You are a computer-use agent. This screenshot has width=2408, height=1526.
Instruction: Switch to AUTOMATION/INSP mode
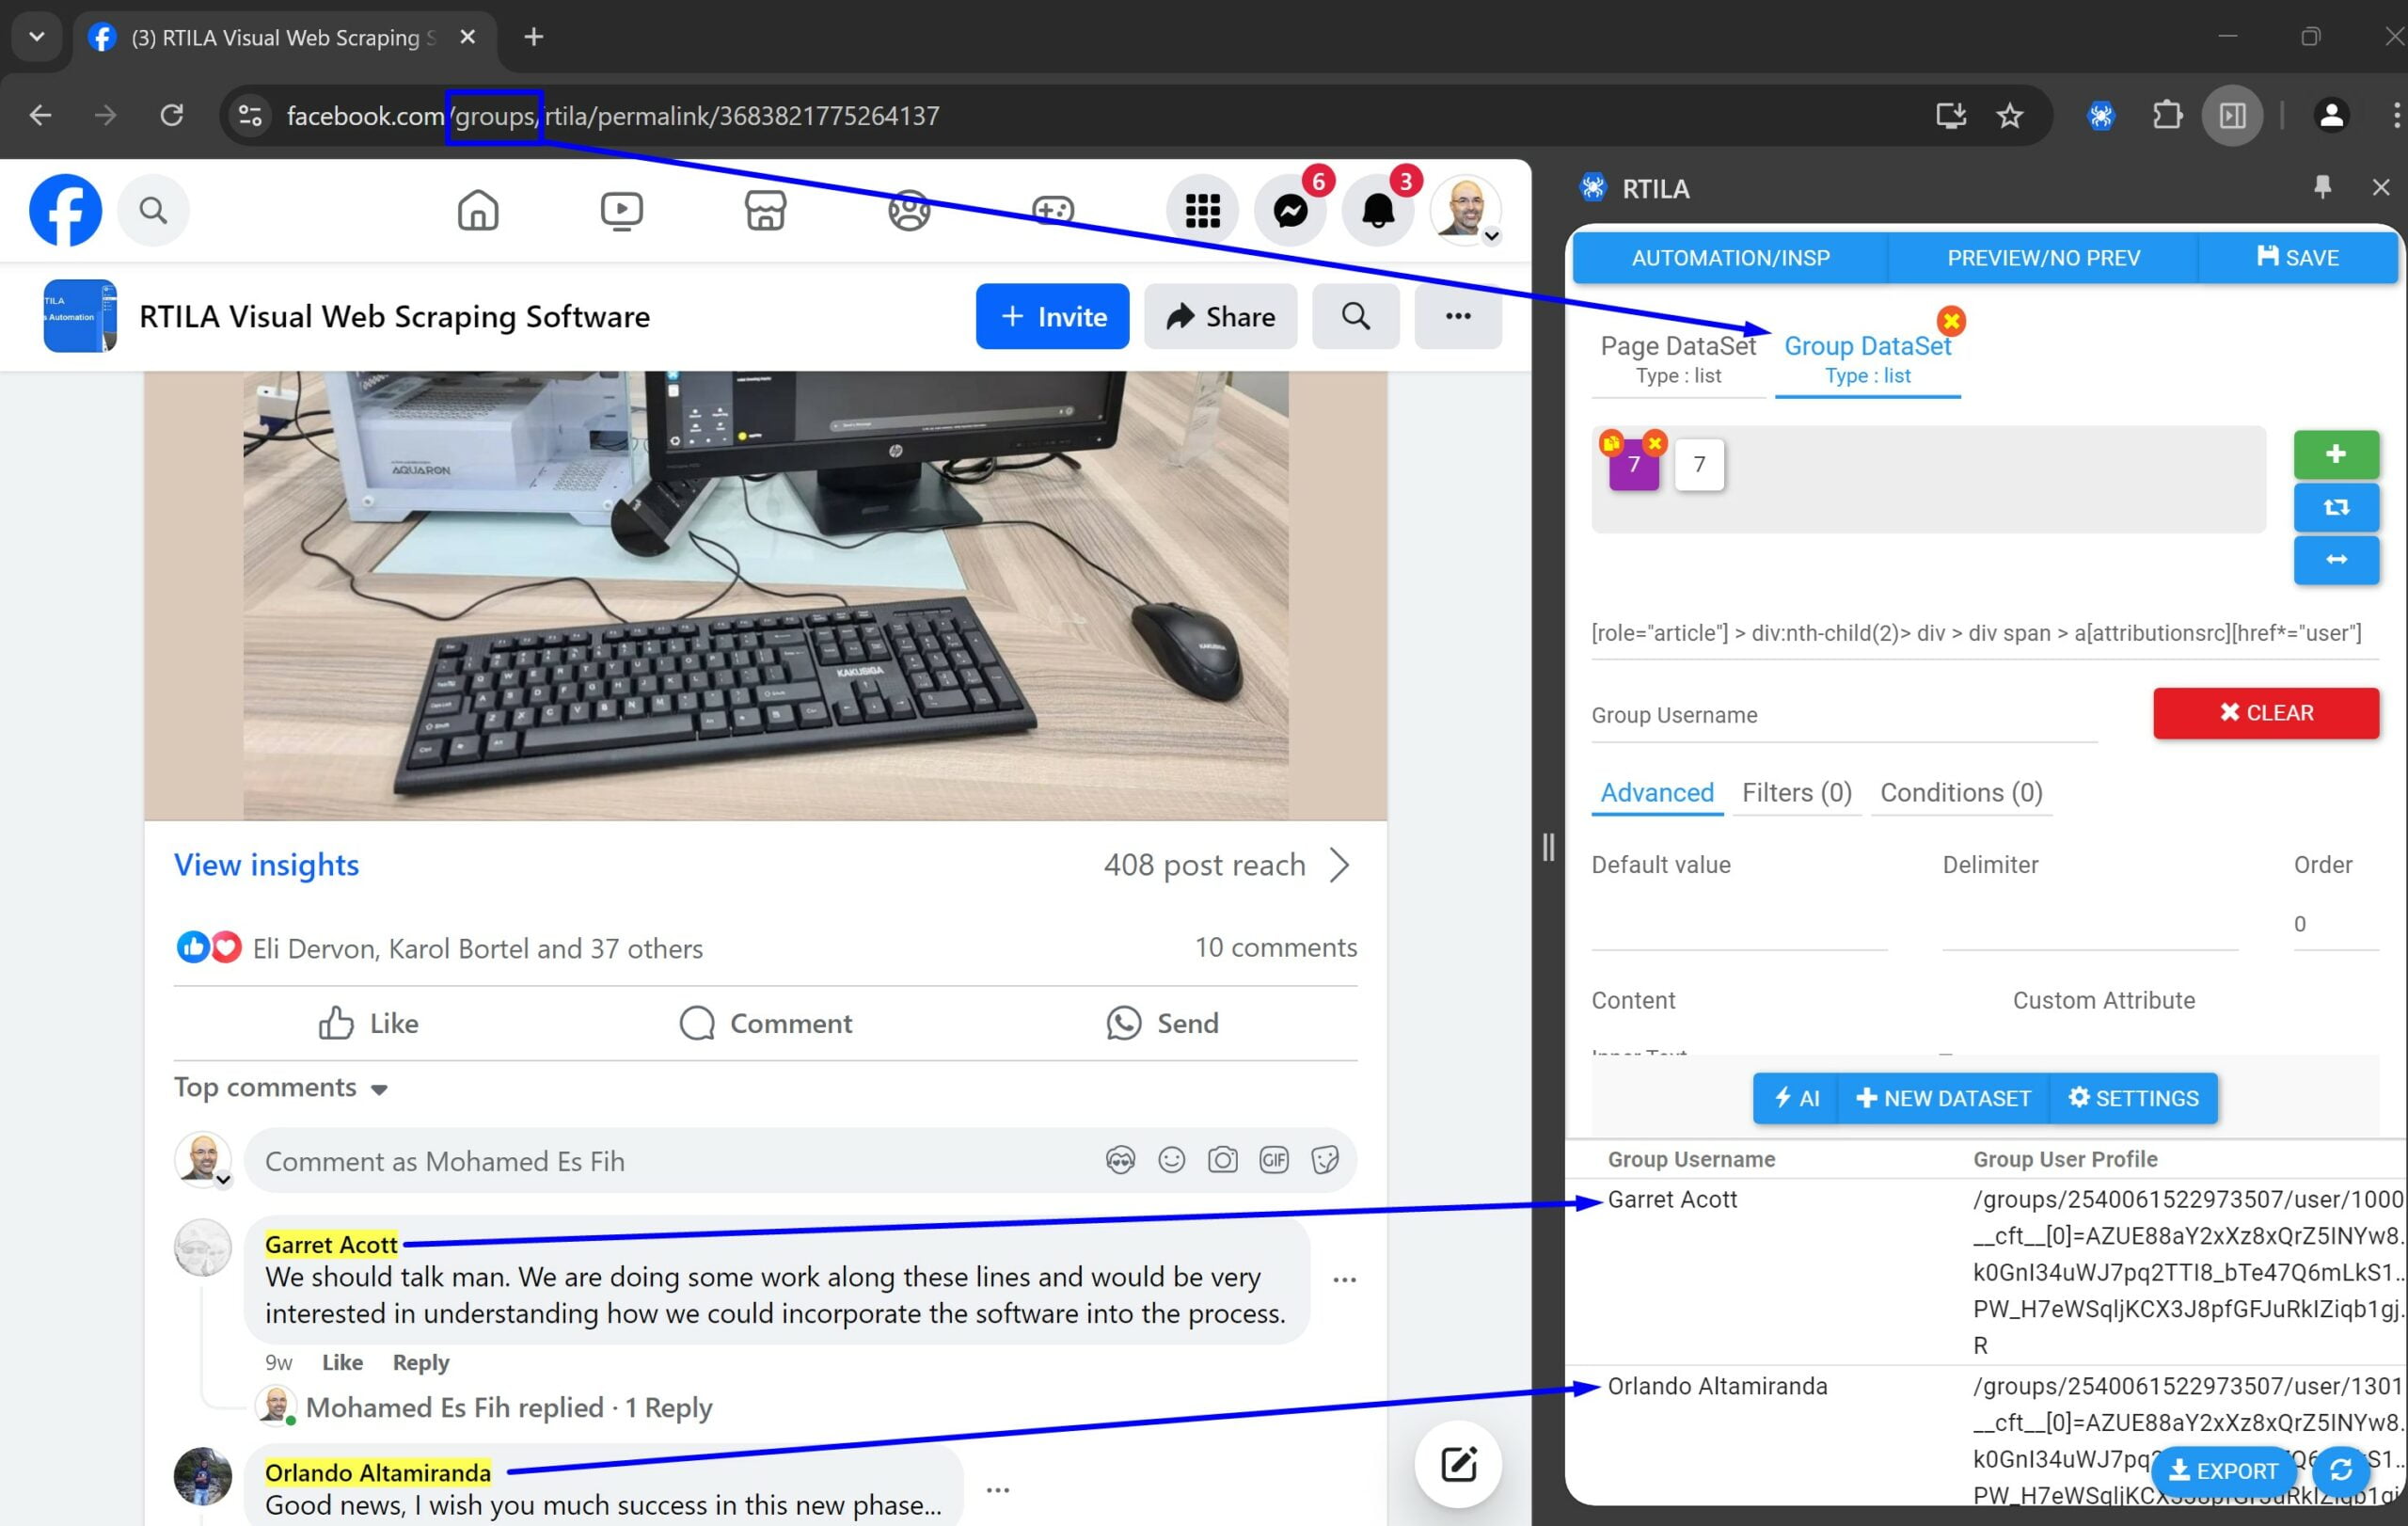1730,258
